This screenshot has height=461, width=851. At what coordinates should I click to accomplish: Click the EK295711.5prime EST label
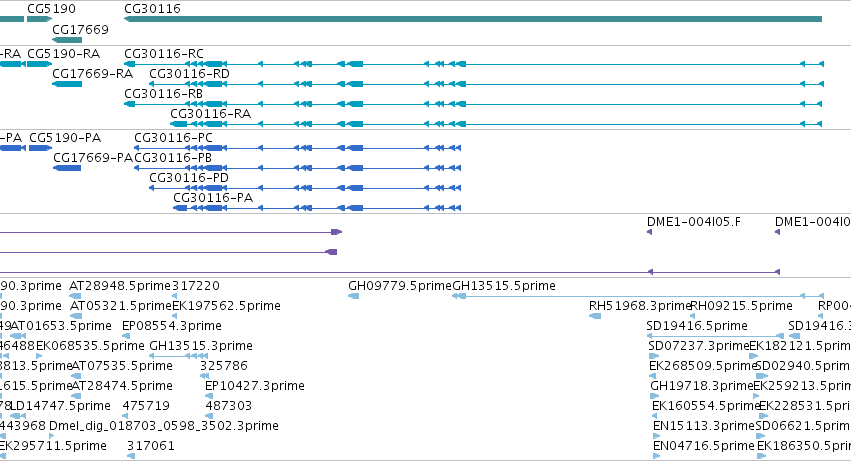[x=53, y=446]
